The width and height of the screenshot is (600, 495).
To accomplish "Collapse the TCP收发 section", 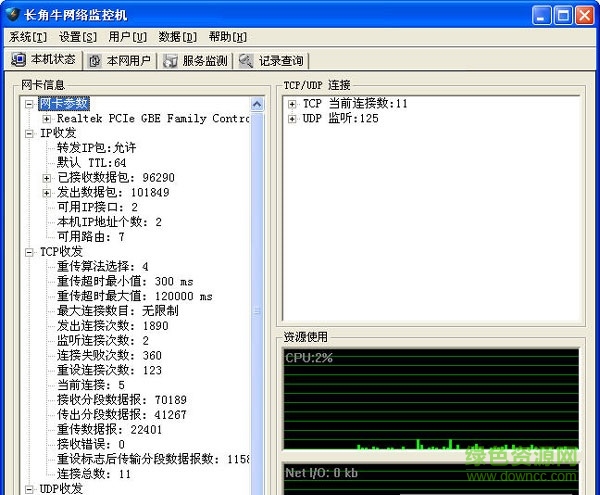I will 31,252.
